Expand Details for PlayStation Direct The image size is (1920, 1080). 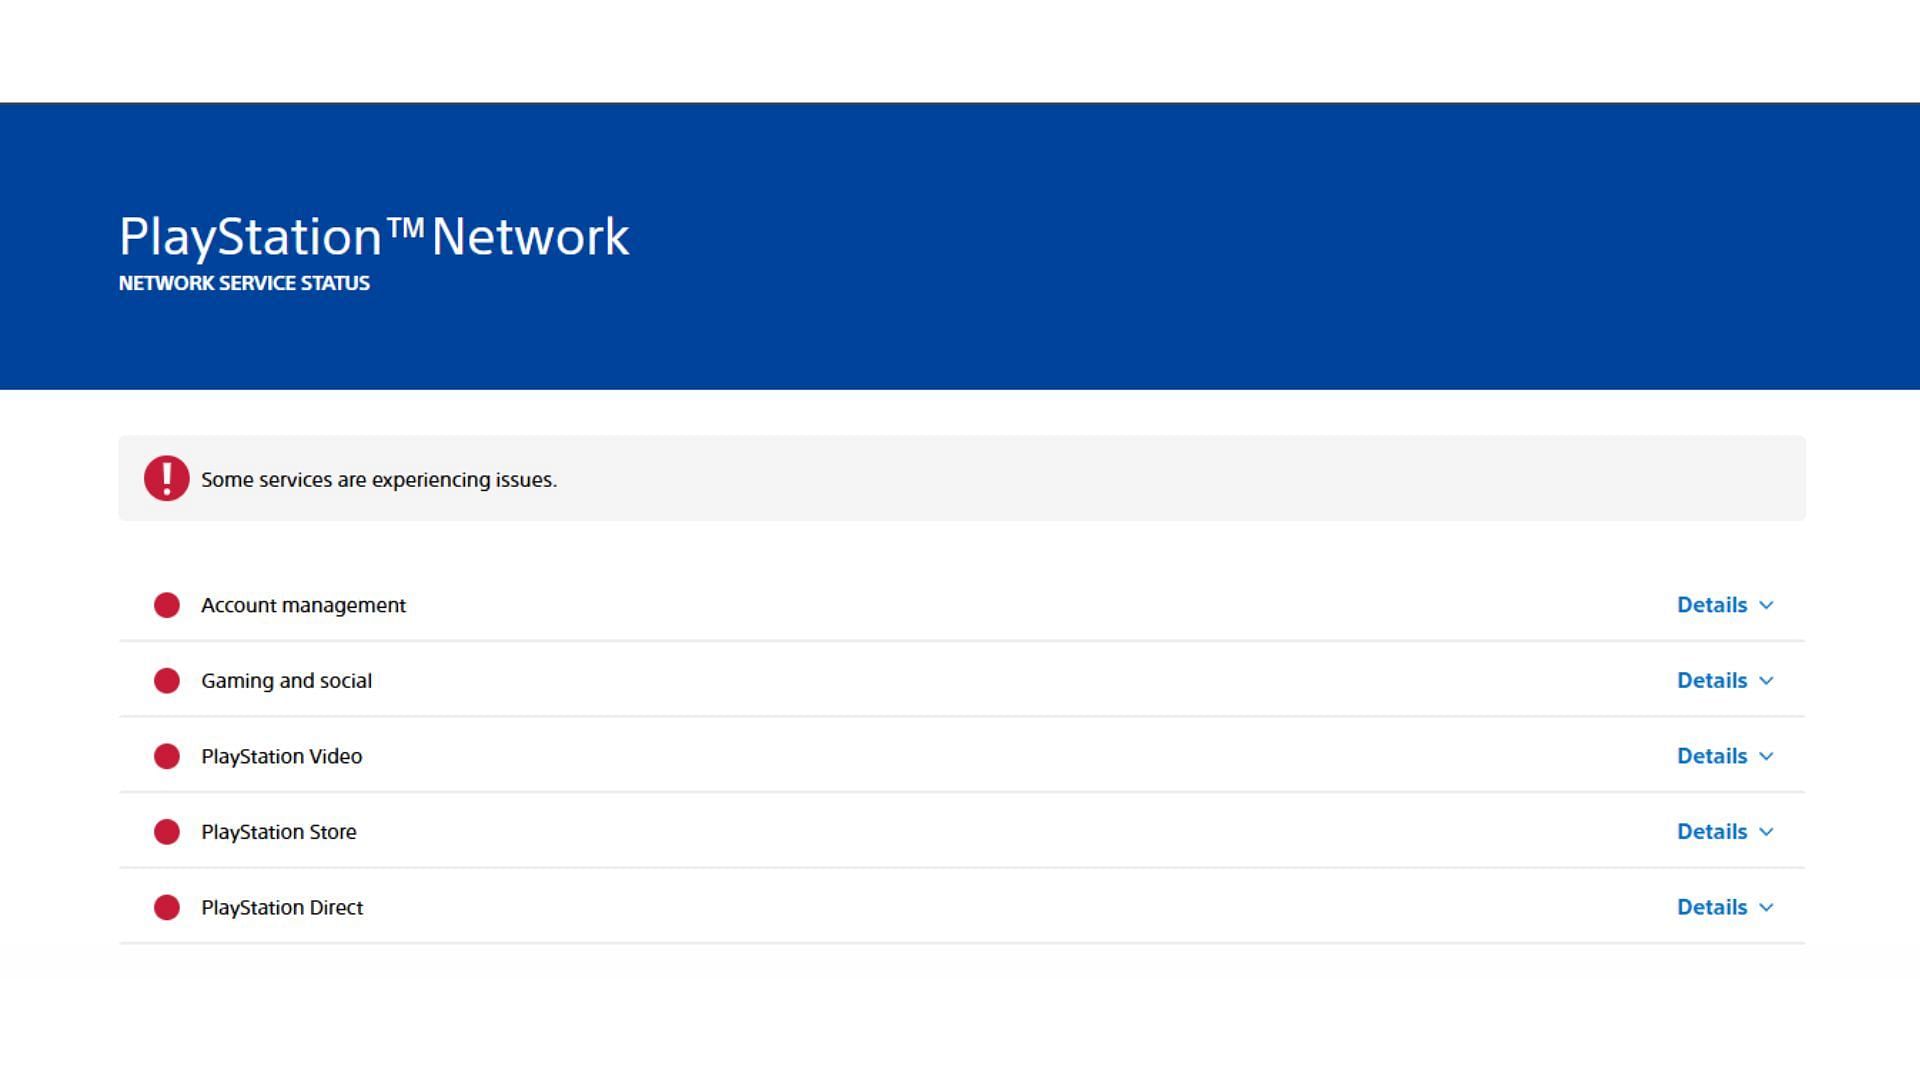coord(1725,907)
